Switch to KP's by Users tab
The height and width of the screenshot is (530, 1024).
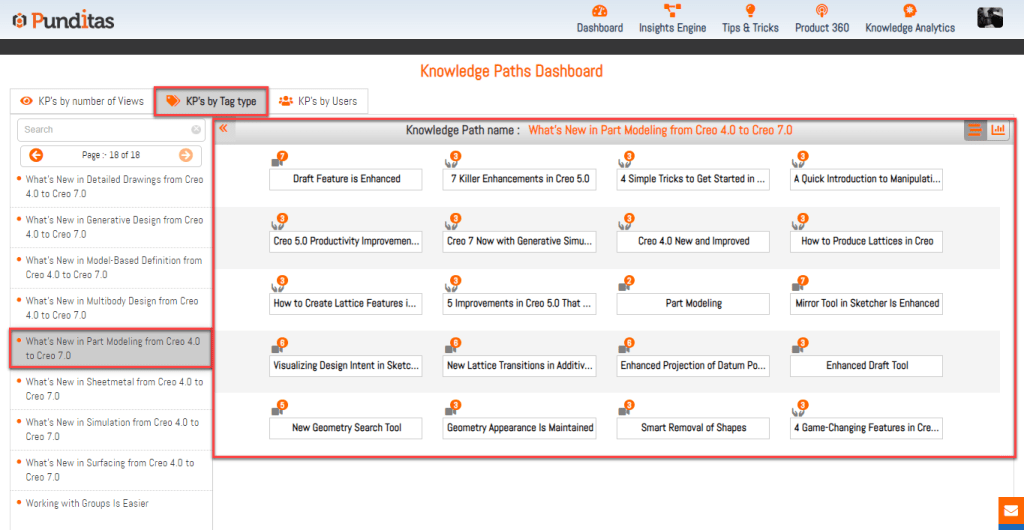pyautogui.click(x=318, y=101)
